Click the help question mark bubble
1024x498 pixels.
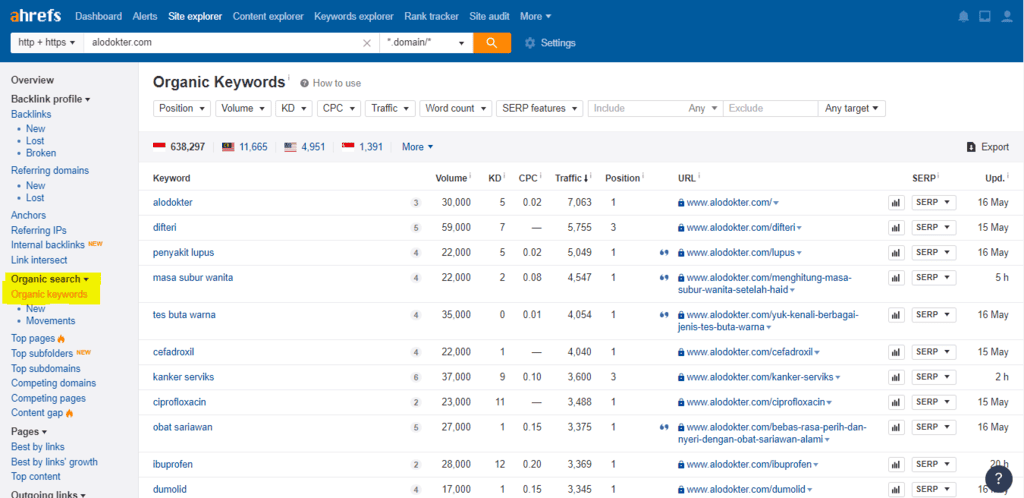click(999, 479)
